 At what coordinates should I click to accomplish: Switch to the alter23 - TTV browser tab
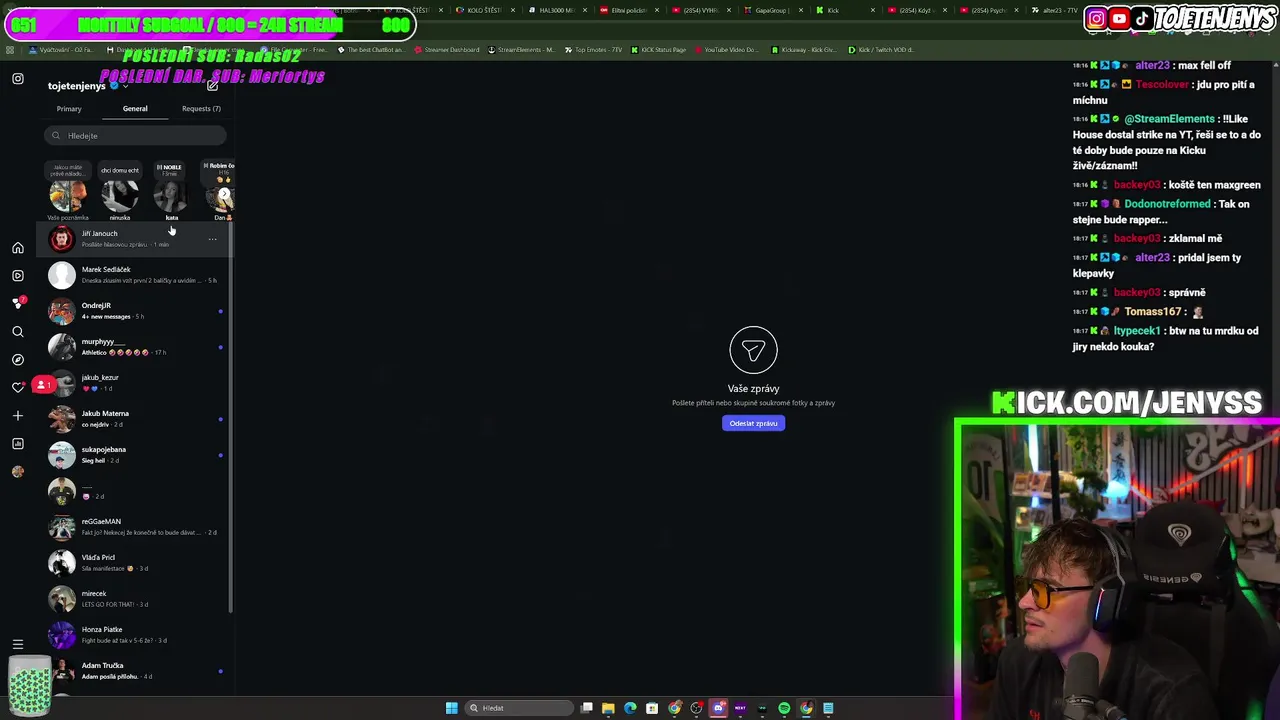(x=1060, y=10)
